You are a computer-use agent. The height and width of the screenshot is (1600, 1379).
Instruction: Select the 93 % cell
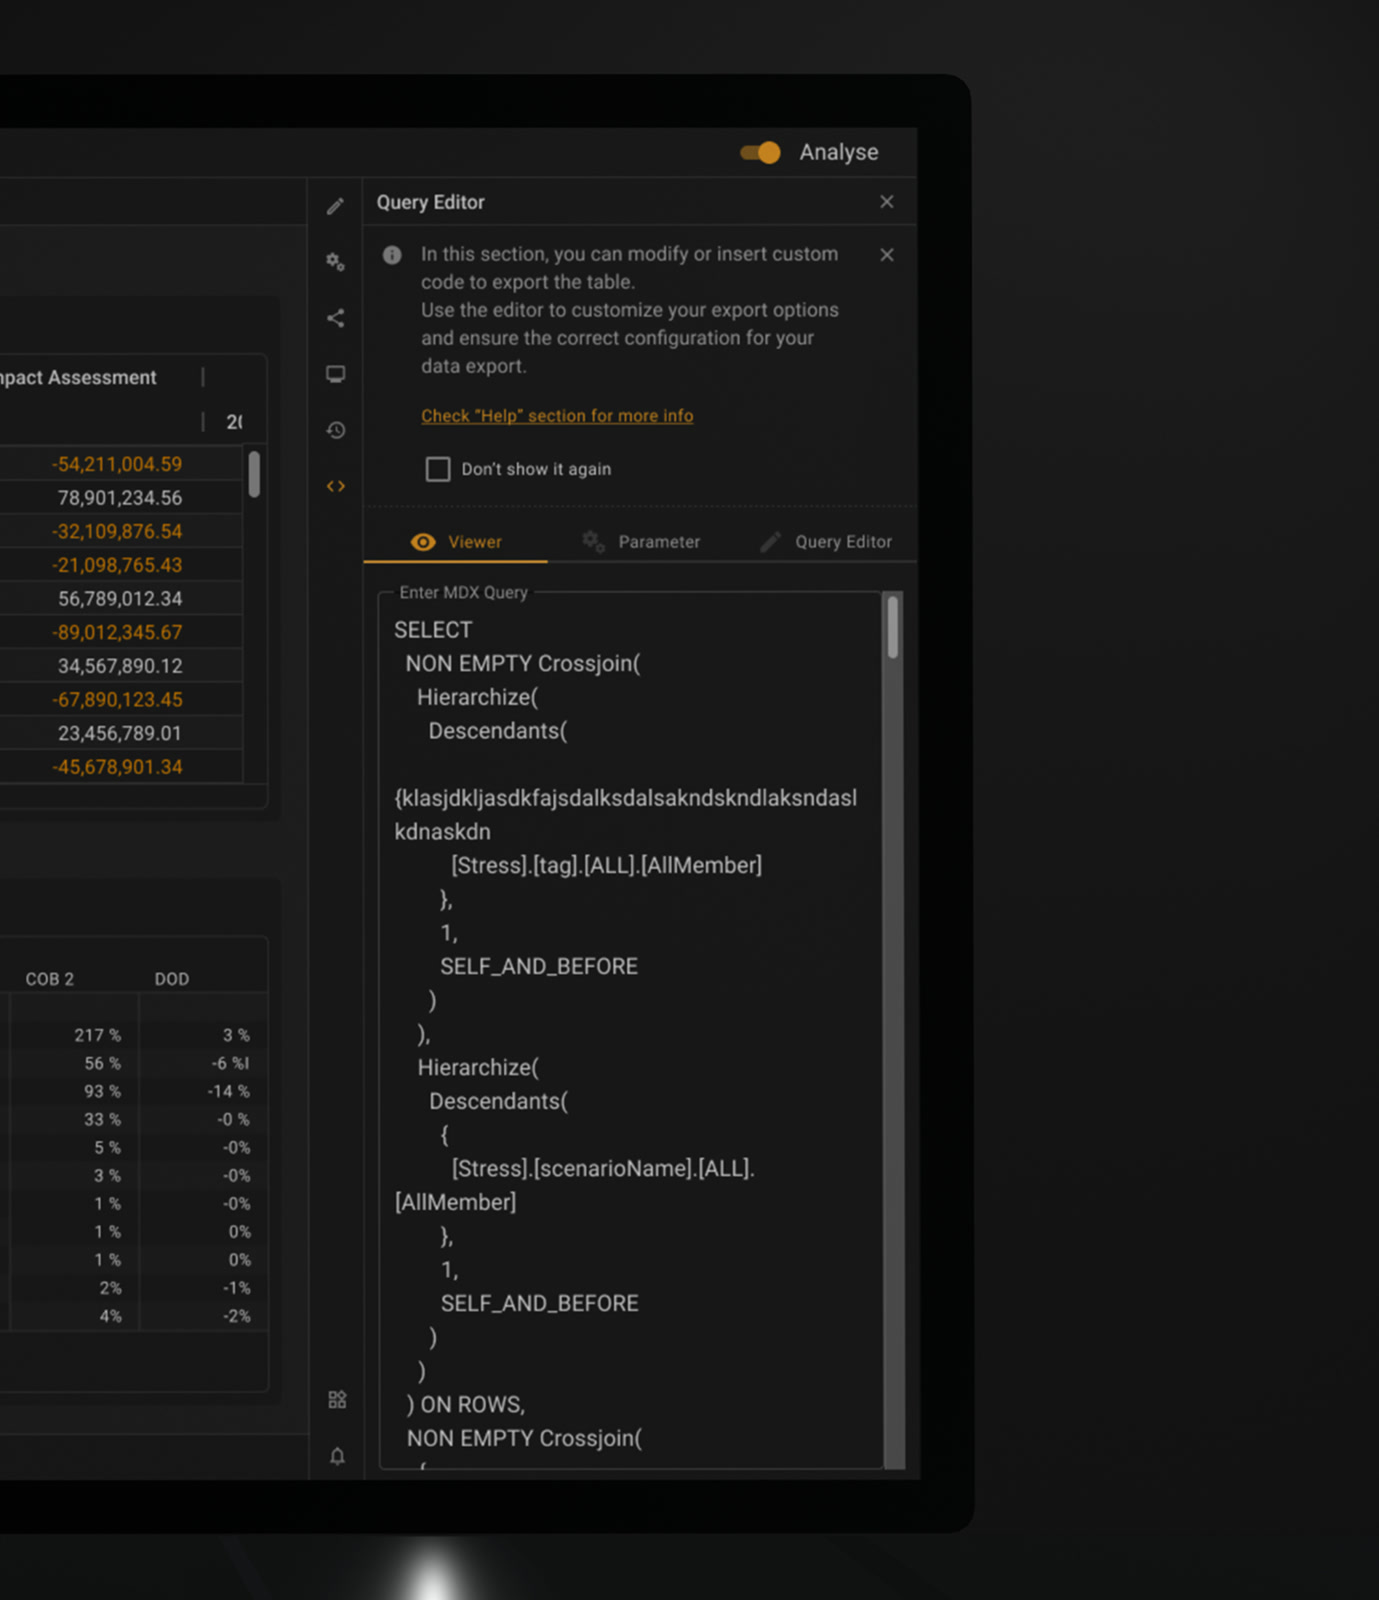tap(103, 1091)
